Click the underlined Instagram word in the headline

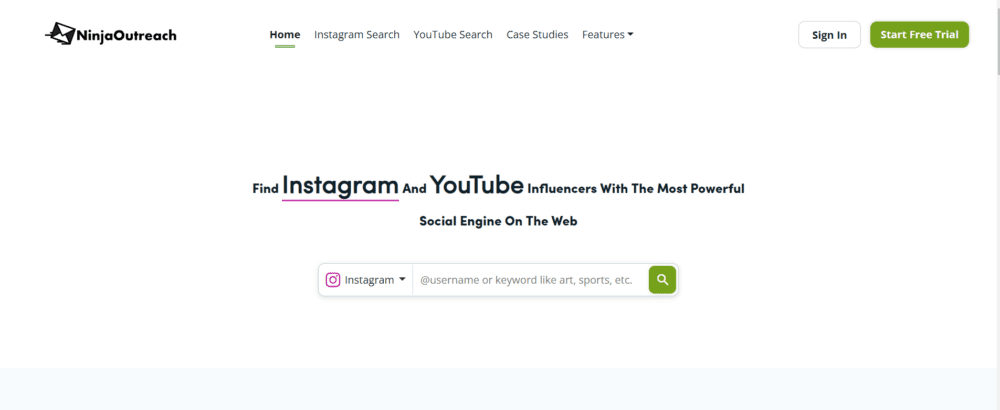(341, 186)
